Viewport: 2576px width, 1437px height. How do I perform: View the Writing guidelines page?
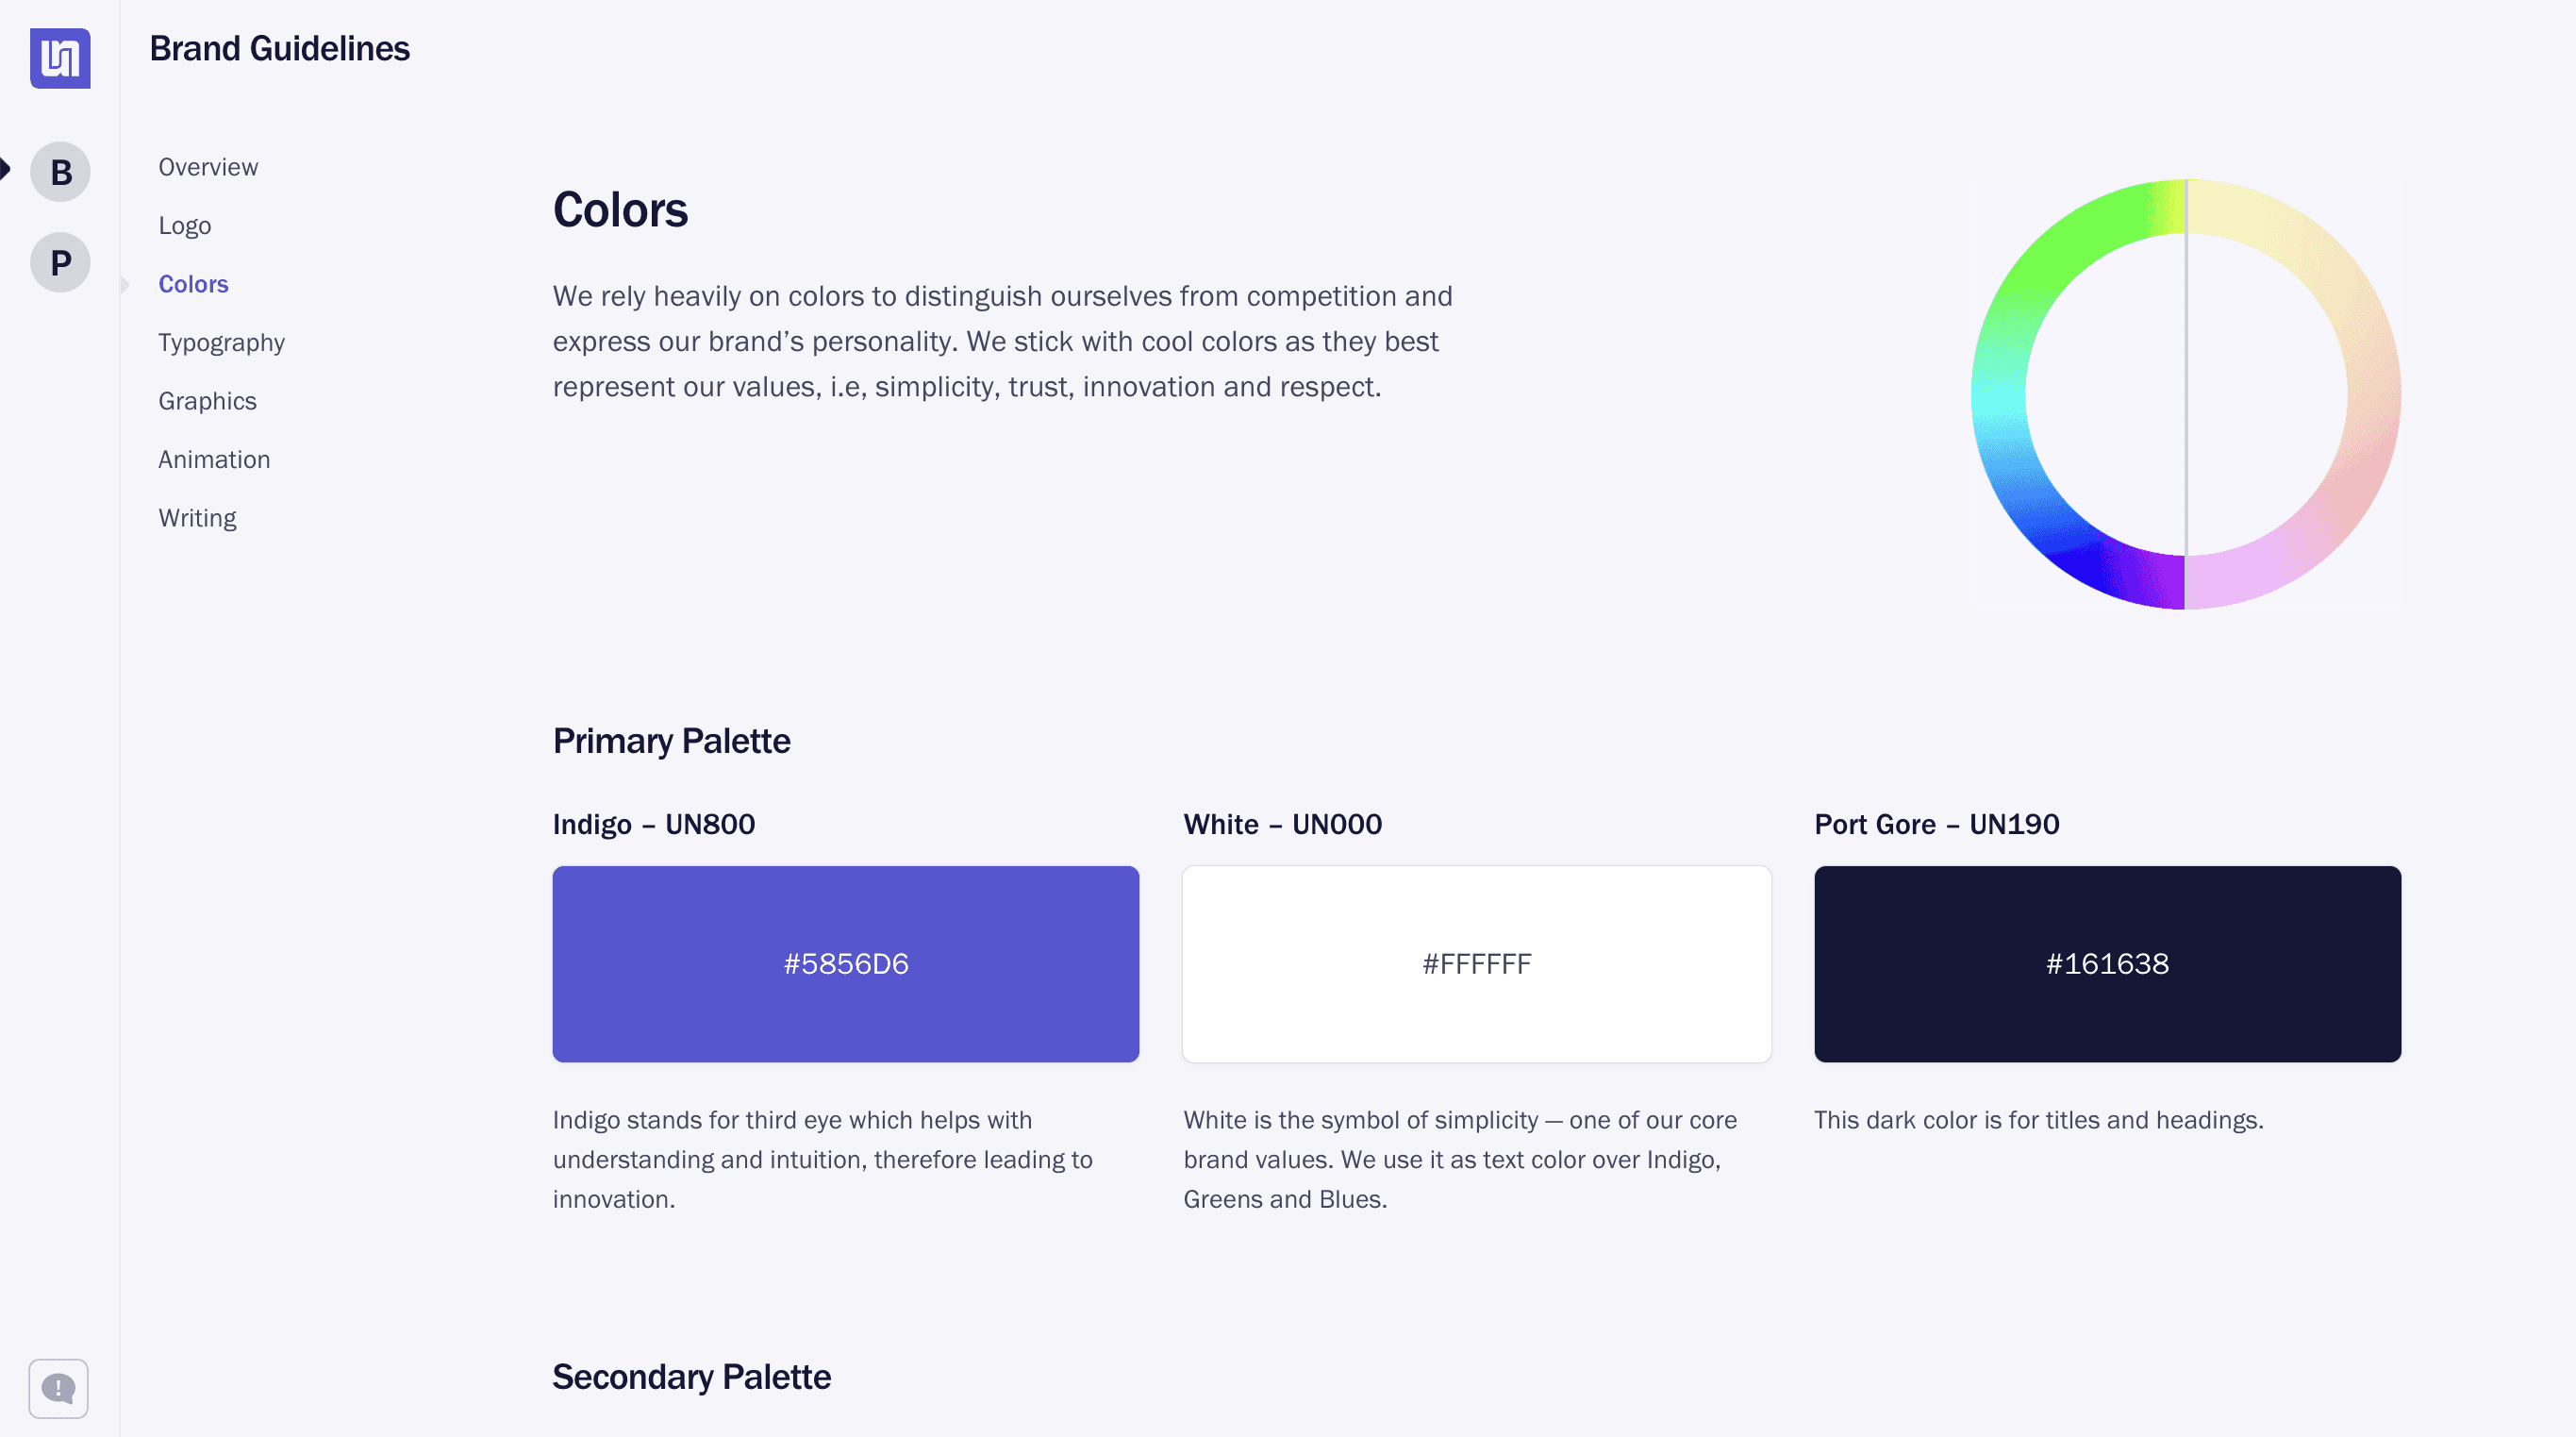click(197, 517)
